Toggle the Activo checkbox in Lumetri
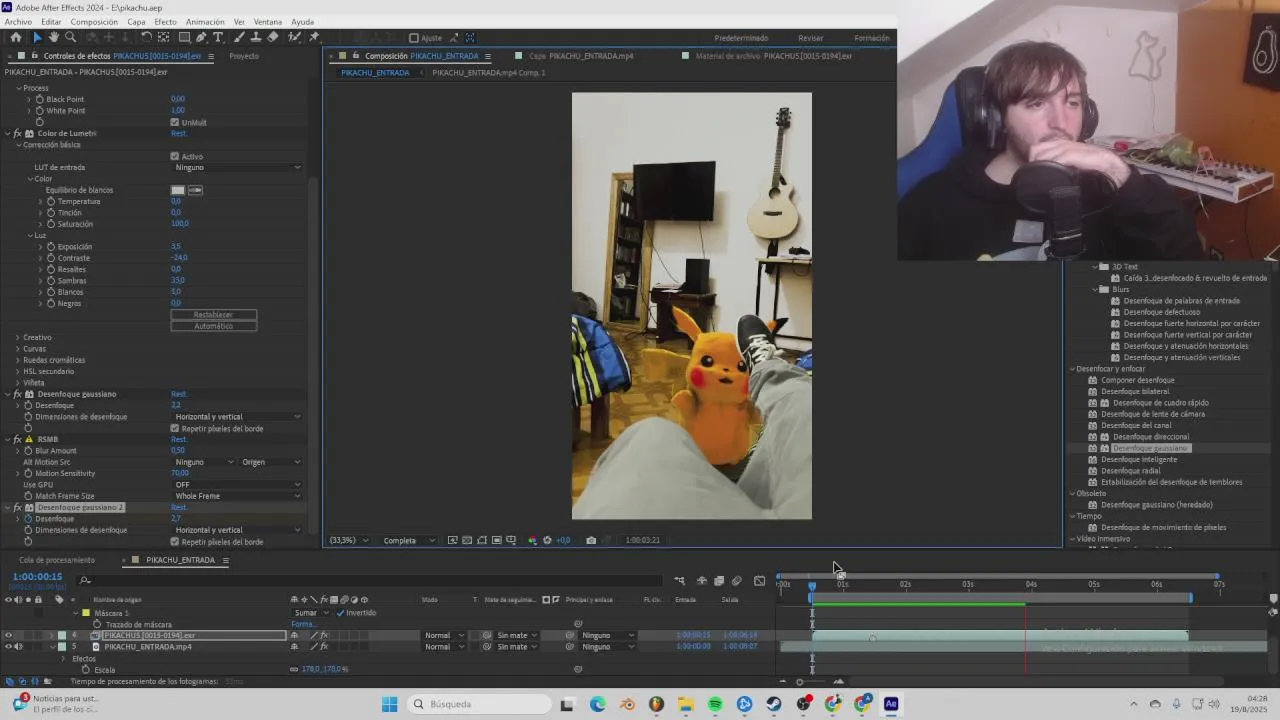This screenshot has width=1280, height=720. click(175, 156)
